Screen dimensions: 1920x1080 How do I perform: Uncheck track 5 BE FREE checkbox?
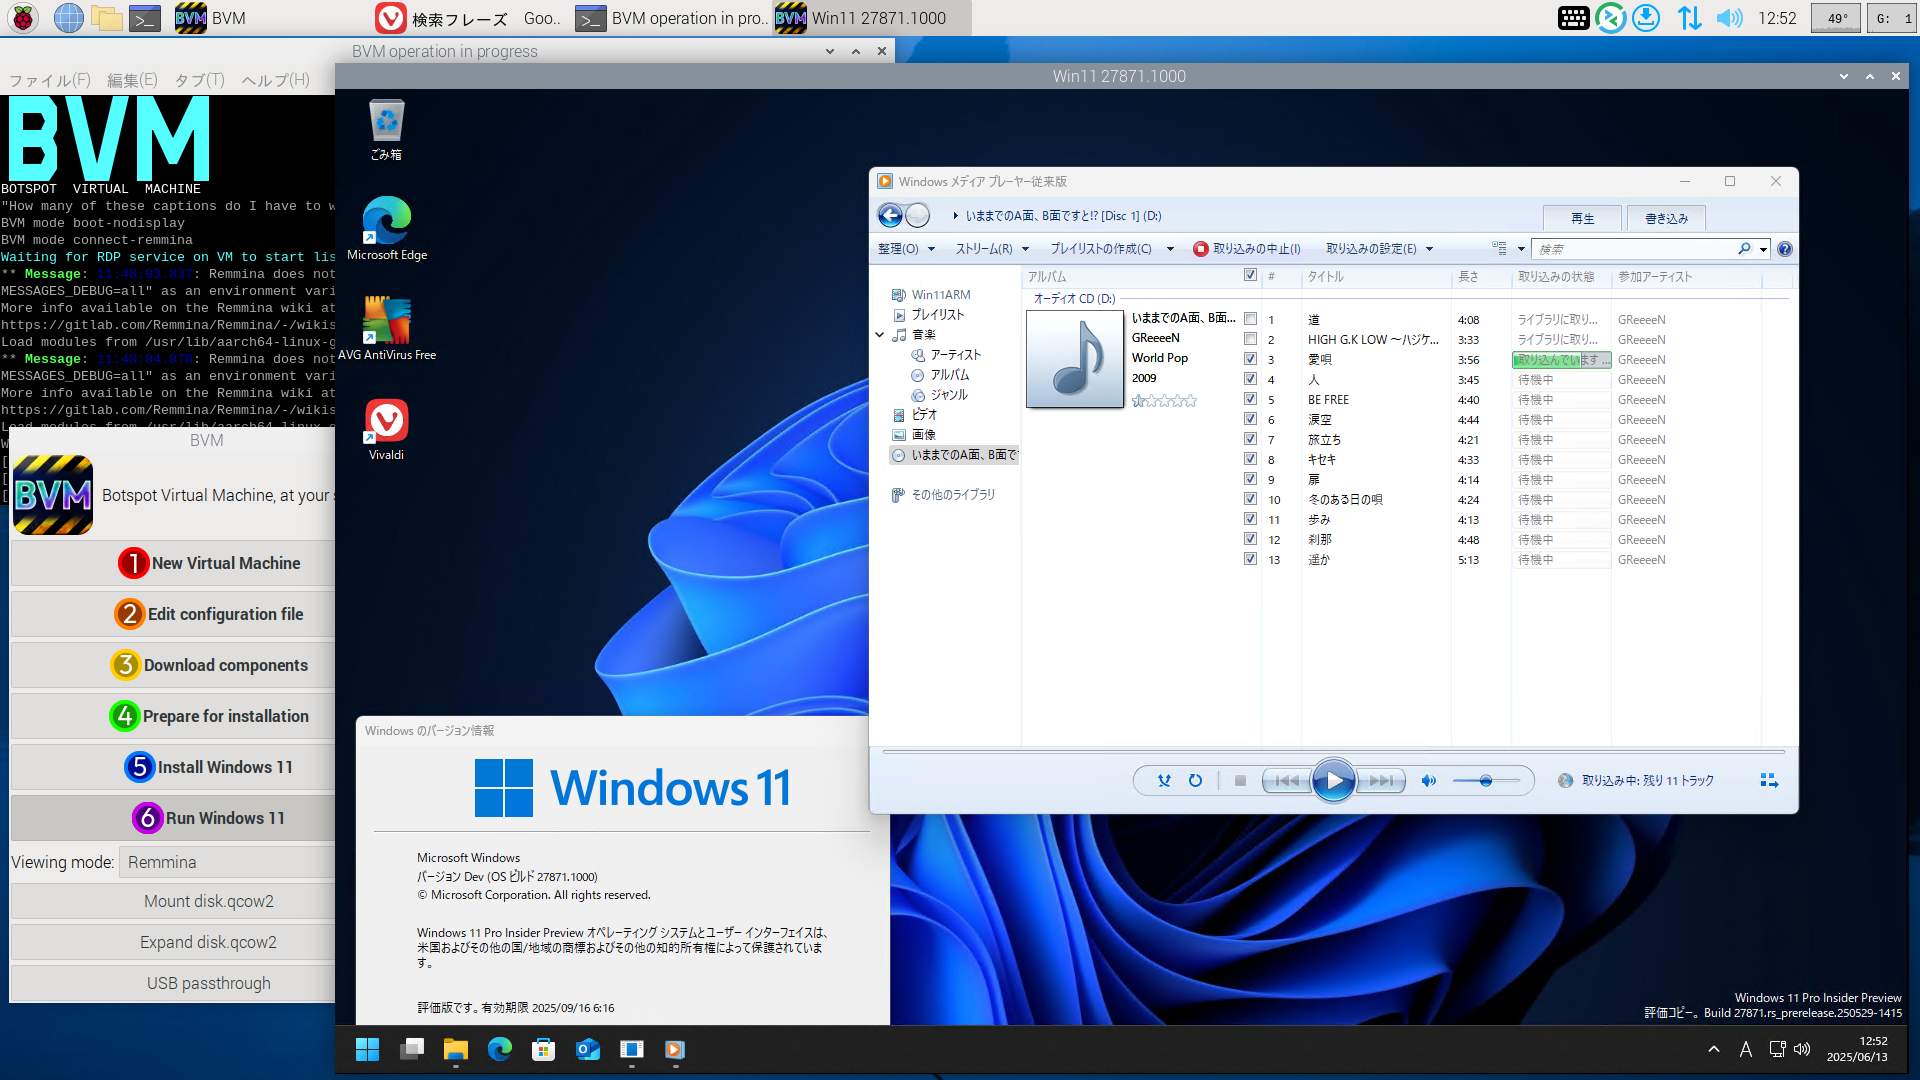click(1250, 399)
